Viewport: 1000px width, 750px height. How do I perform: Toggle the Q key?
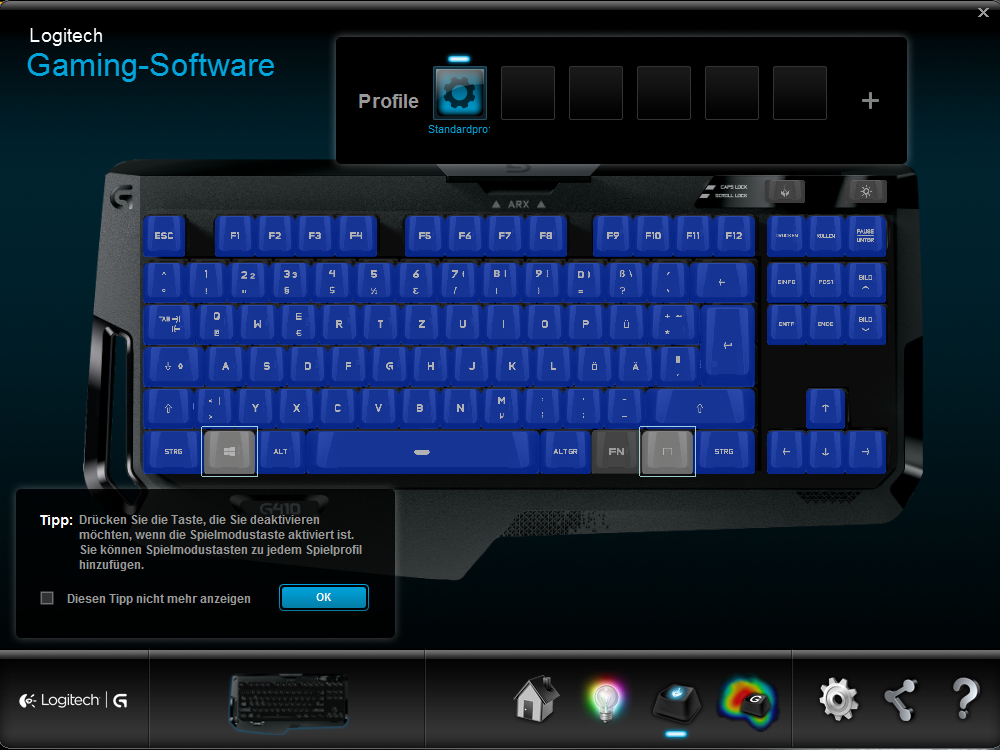click(x=217, y=324)
